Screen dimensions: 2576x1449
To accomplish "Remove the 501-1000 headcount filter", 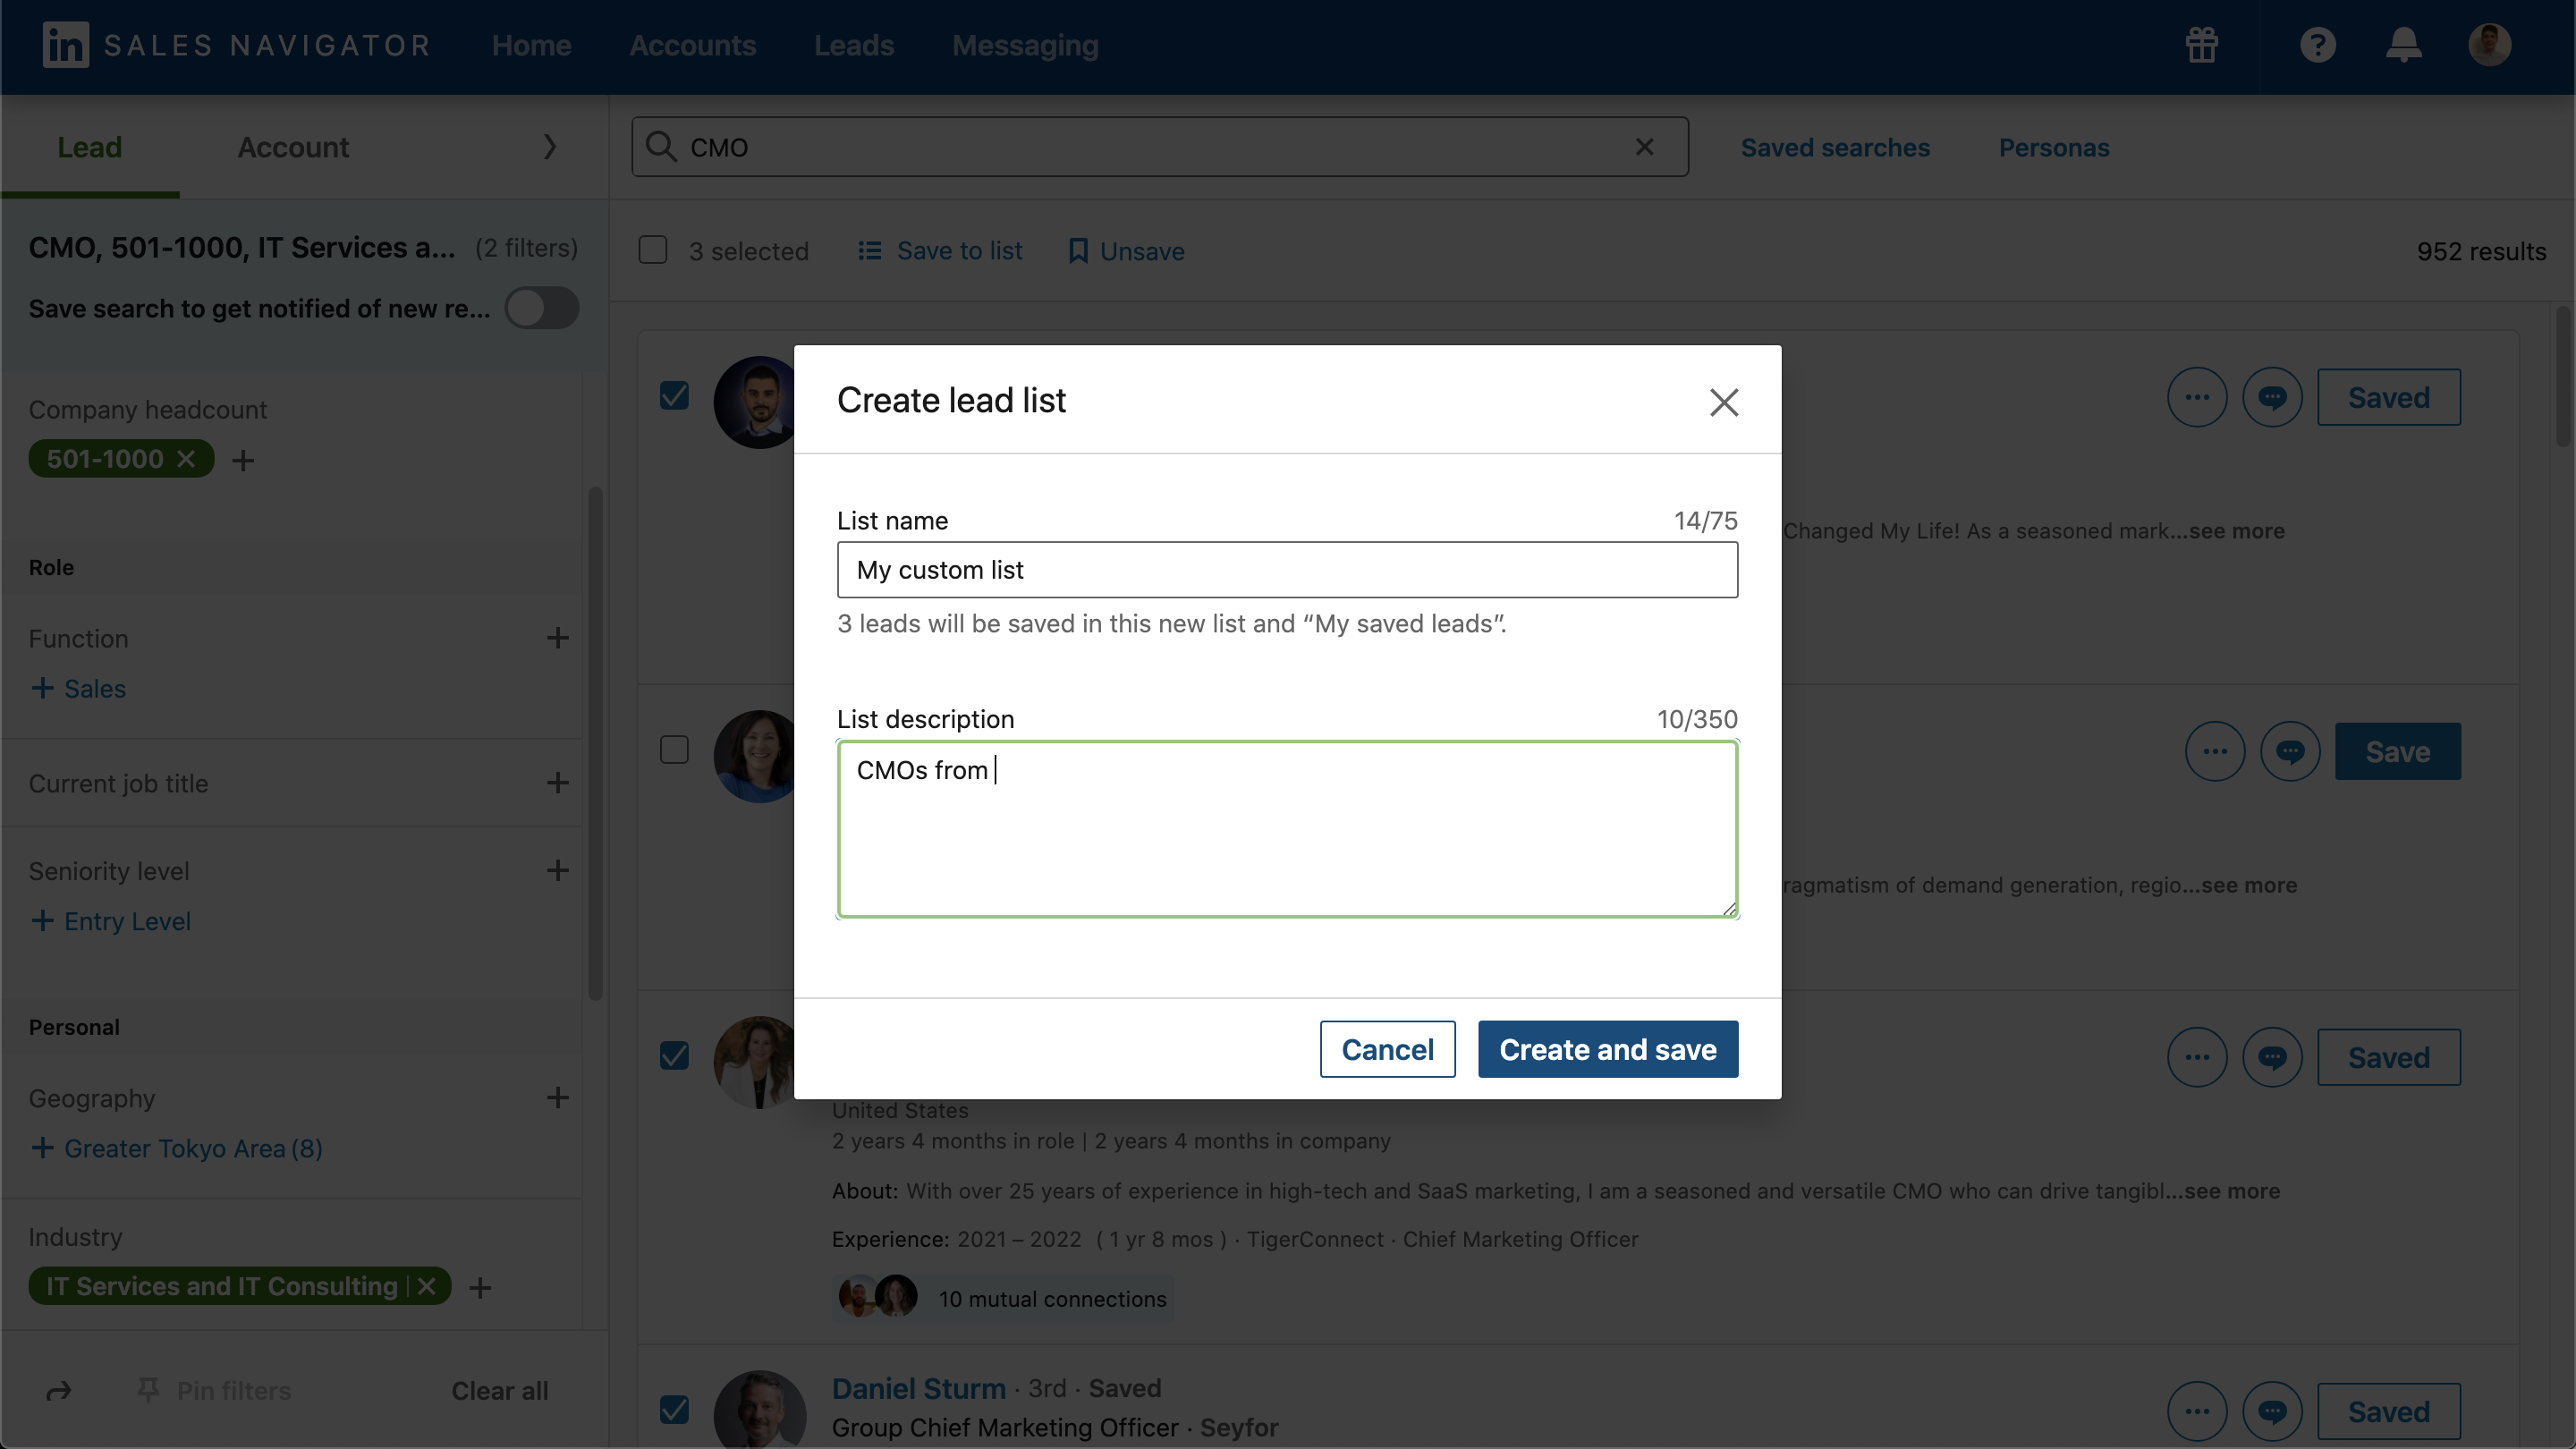I will (186, 459).
